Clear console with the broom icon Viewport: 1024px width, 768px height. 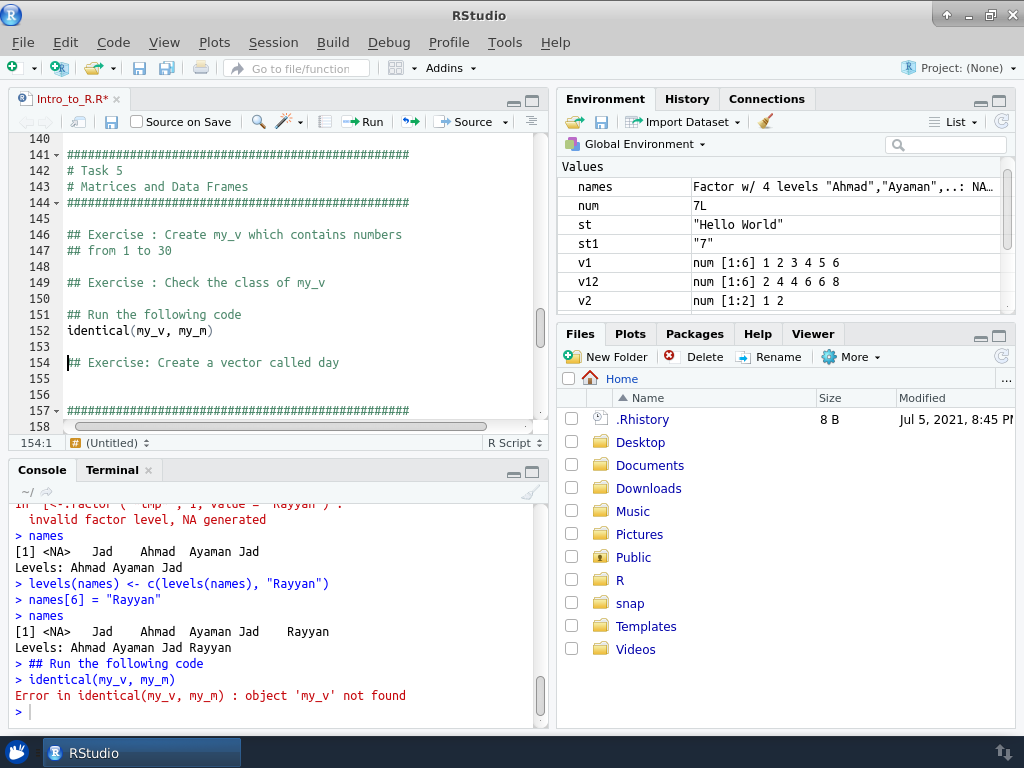(x=530, y=492)
